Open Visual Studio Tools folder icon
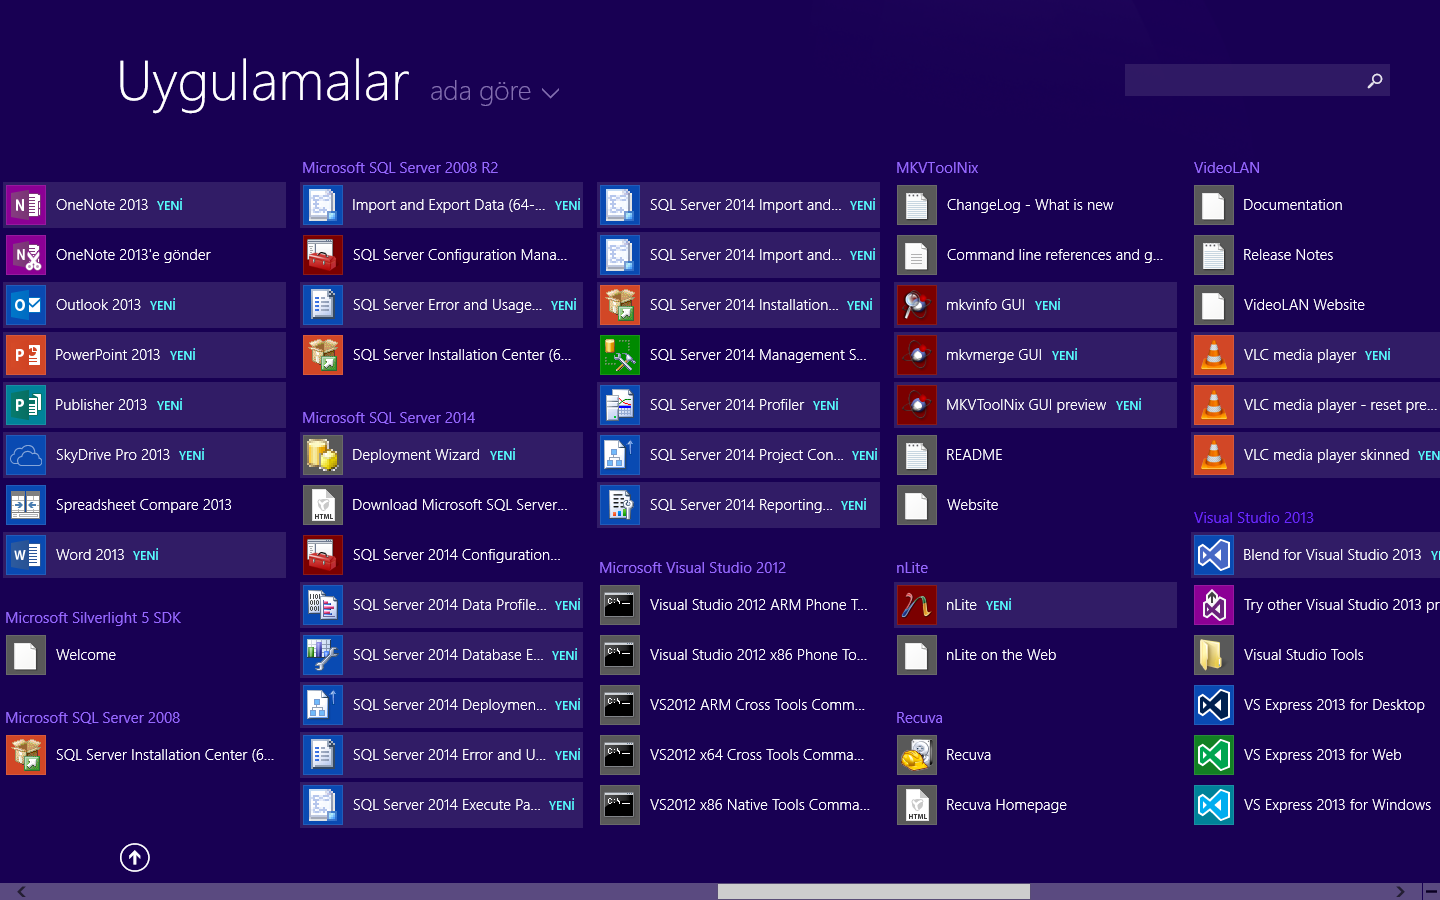Viewport: 1440px width, 900px height. tap(1214, 655)
